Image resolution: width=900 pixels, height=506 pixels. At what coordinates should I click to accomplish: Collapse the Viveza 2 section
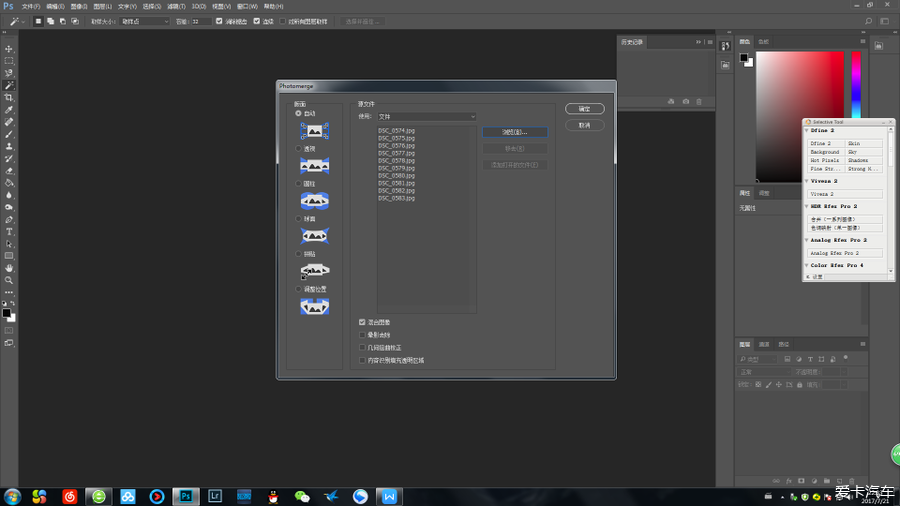pyautogui.click(x=807, y=181)
